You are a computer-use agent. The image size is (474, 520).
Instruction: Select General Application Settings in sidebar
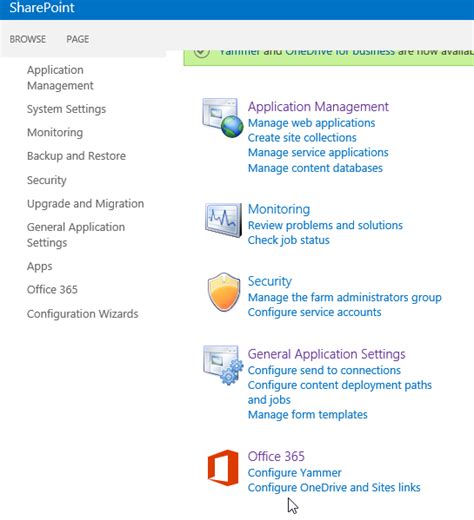pyautogui.click(x=76, y=235)
